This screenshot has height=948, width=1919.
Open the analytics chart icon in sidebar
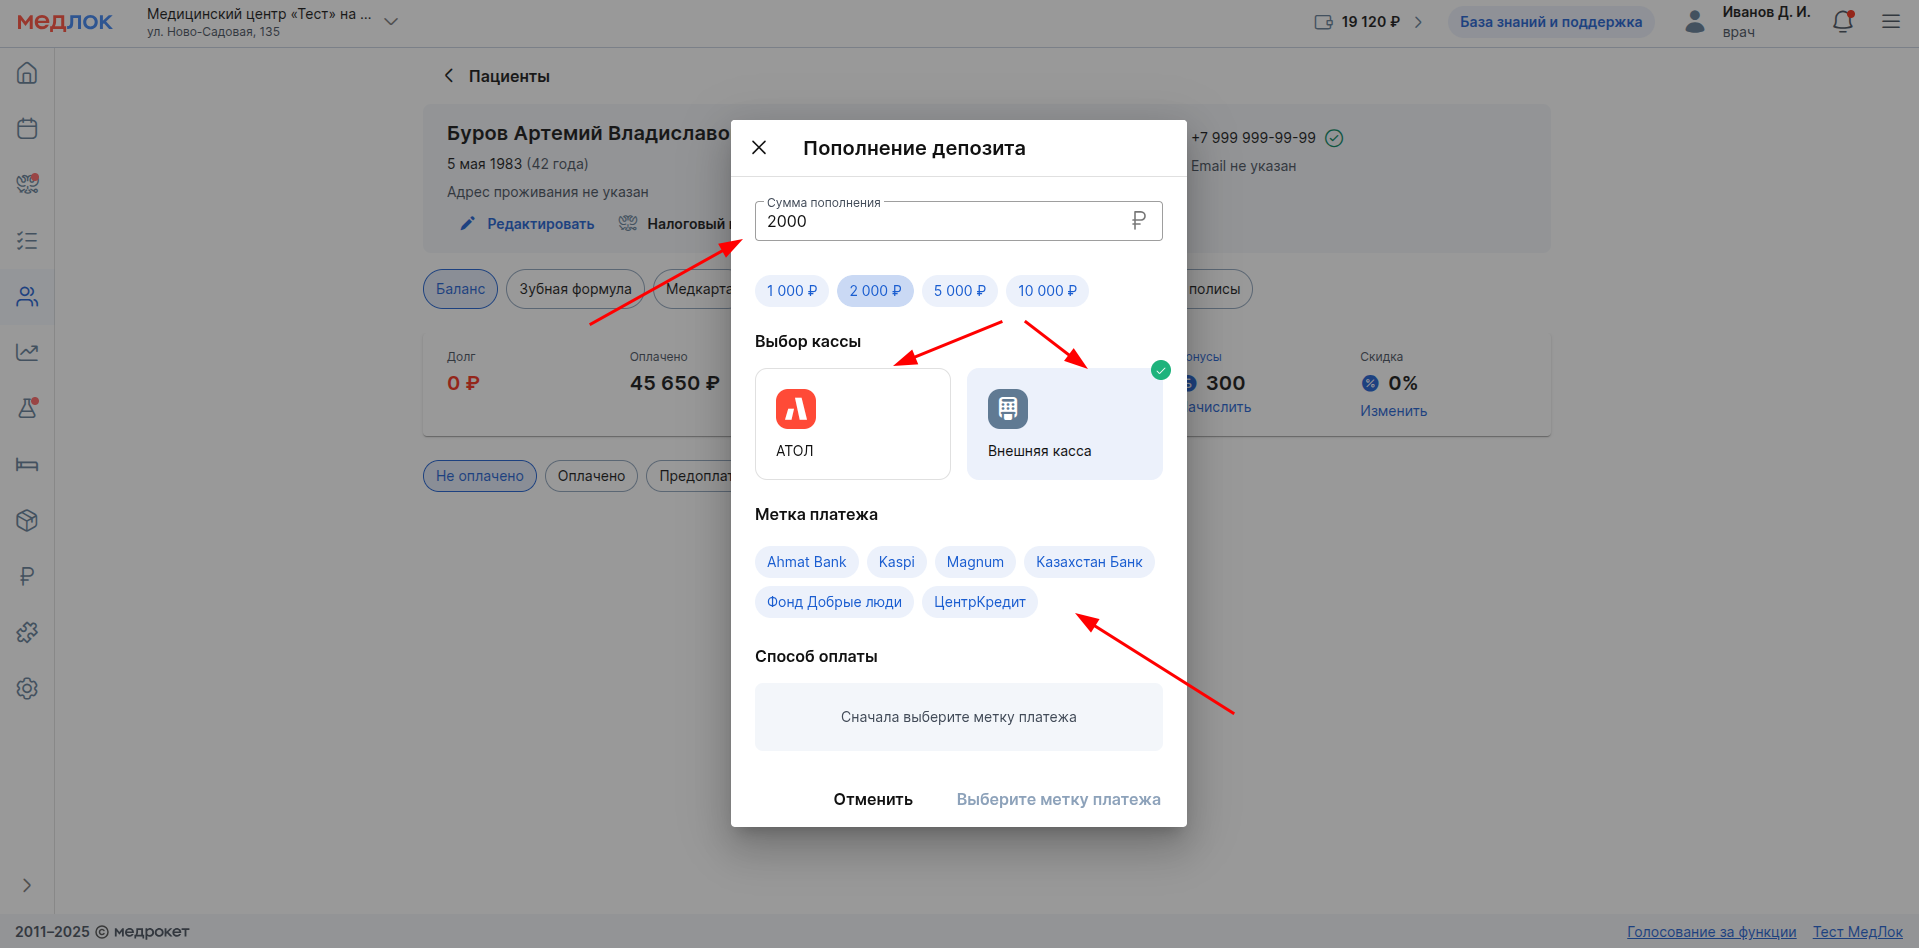[x=27, y=353]
